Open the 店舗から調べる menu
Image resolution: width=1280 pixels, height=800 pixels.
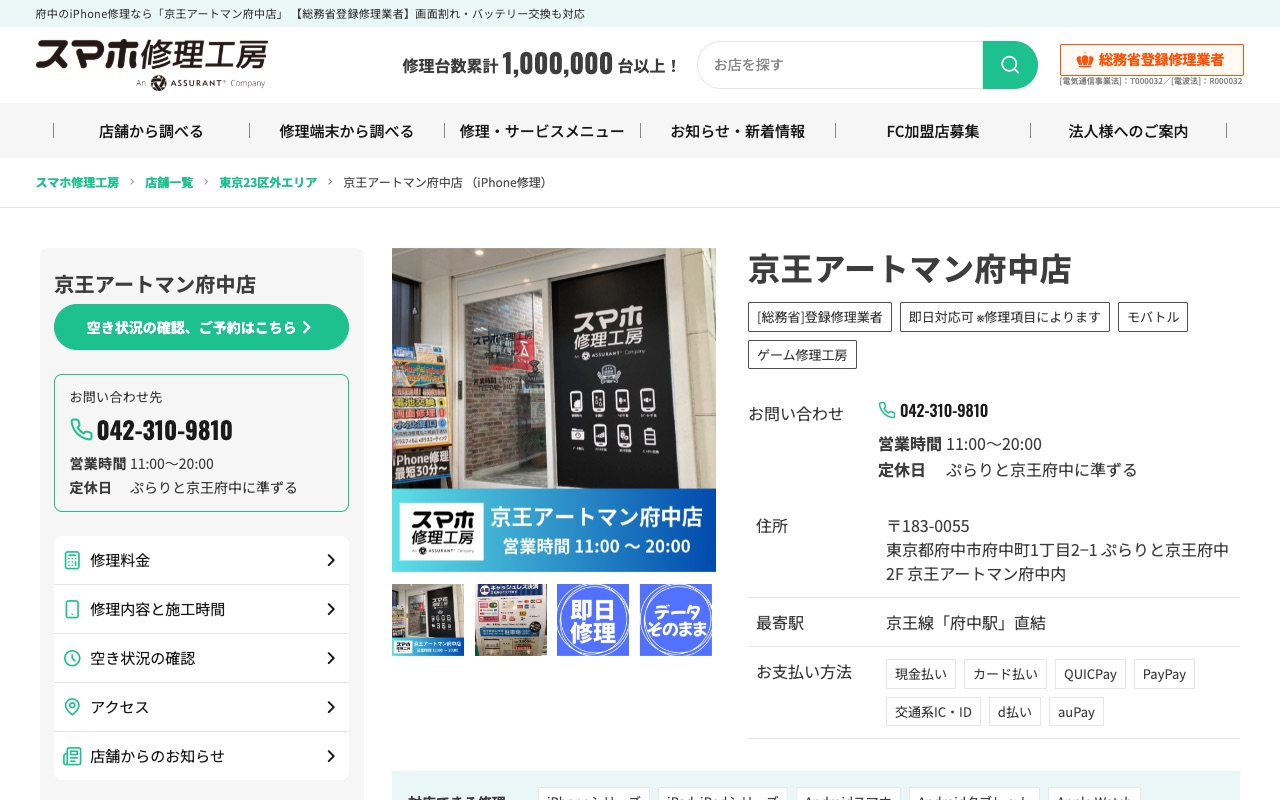151,131
